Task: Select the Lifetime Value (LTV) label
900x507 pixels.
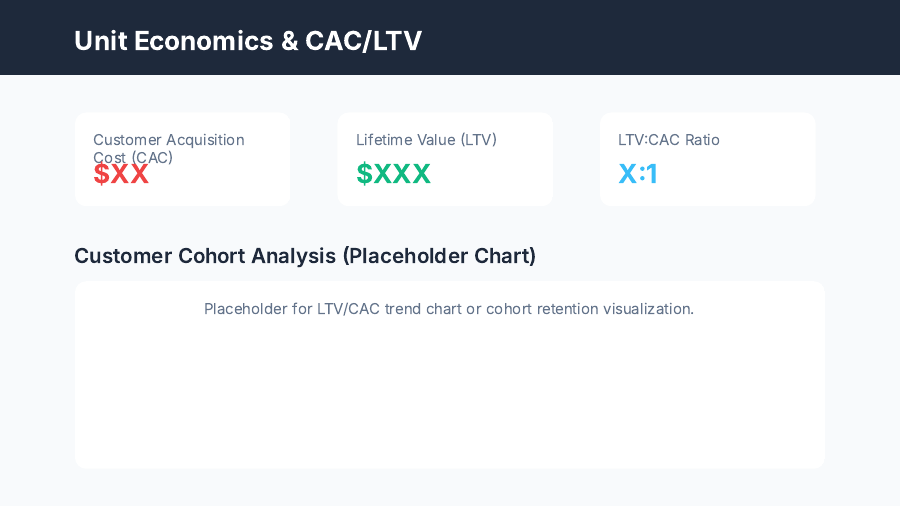Action: pos(426,140)
